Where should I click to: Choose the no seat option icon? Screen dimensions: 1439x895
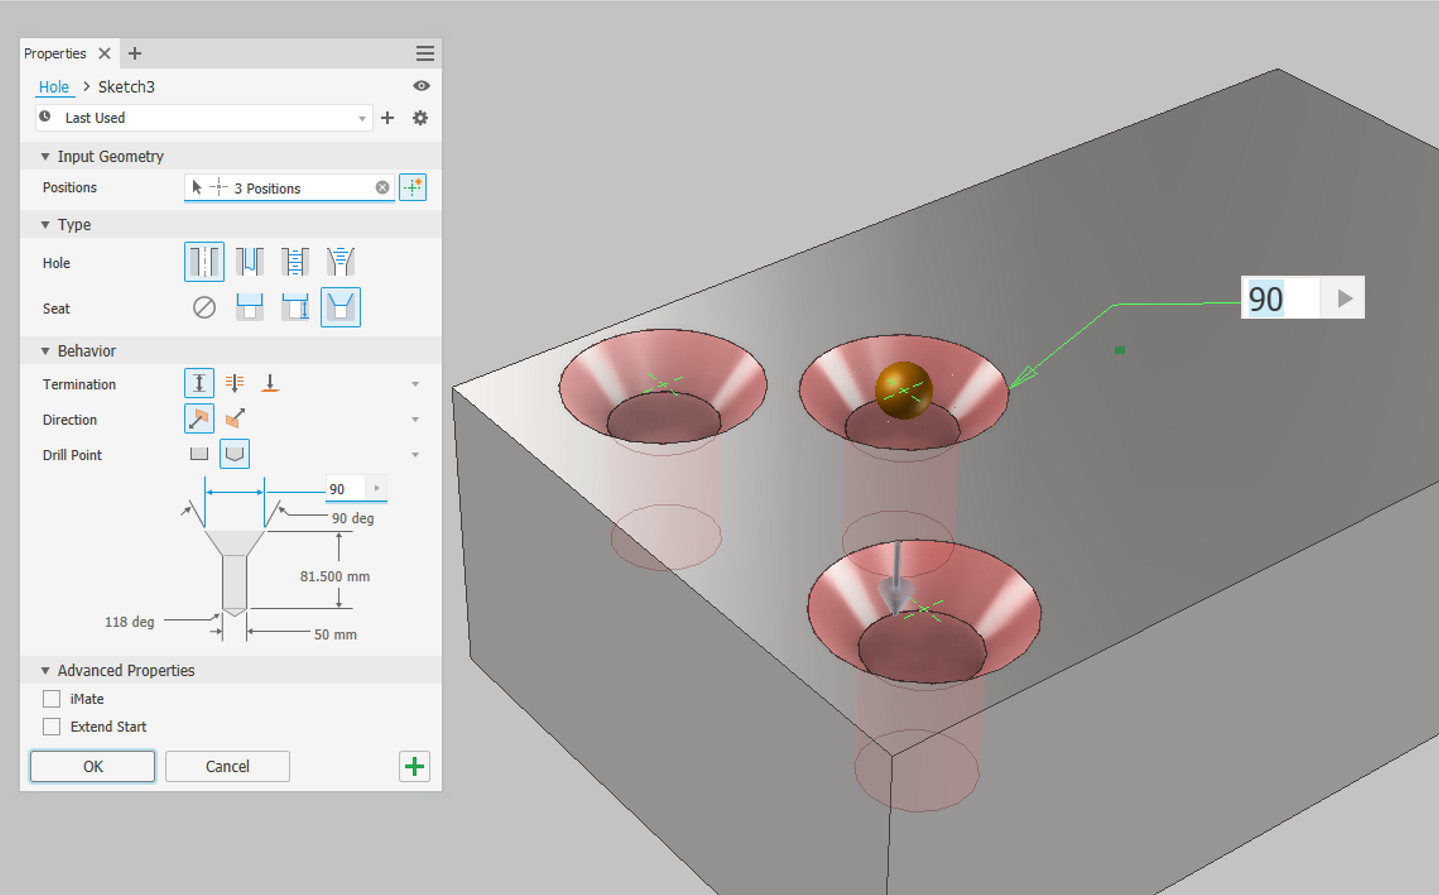[204, 308]
